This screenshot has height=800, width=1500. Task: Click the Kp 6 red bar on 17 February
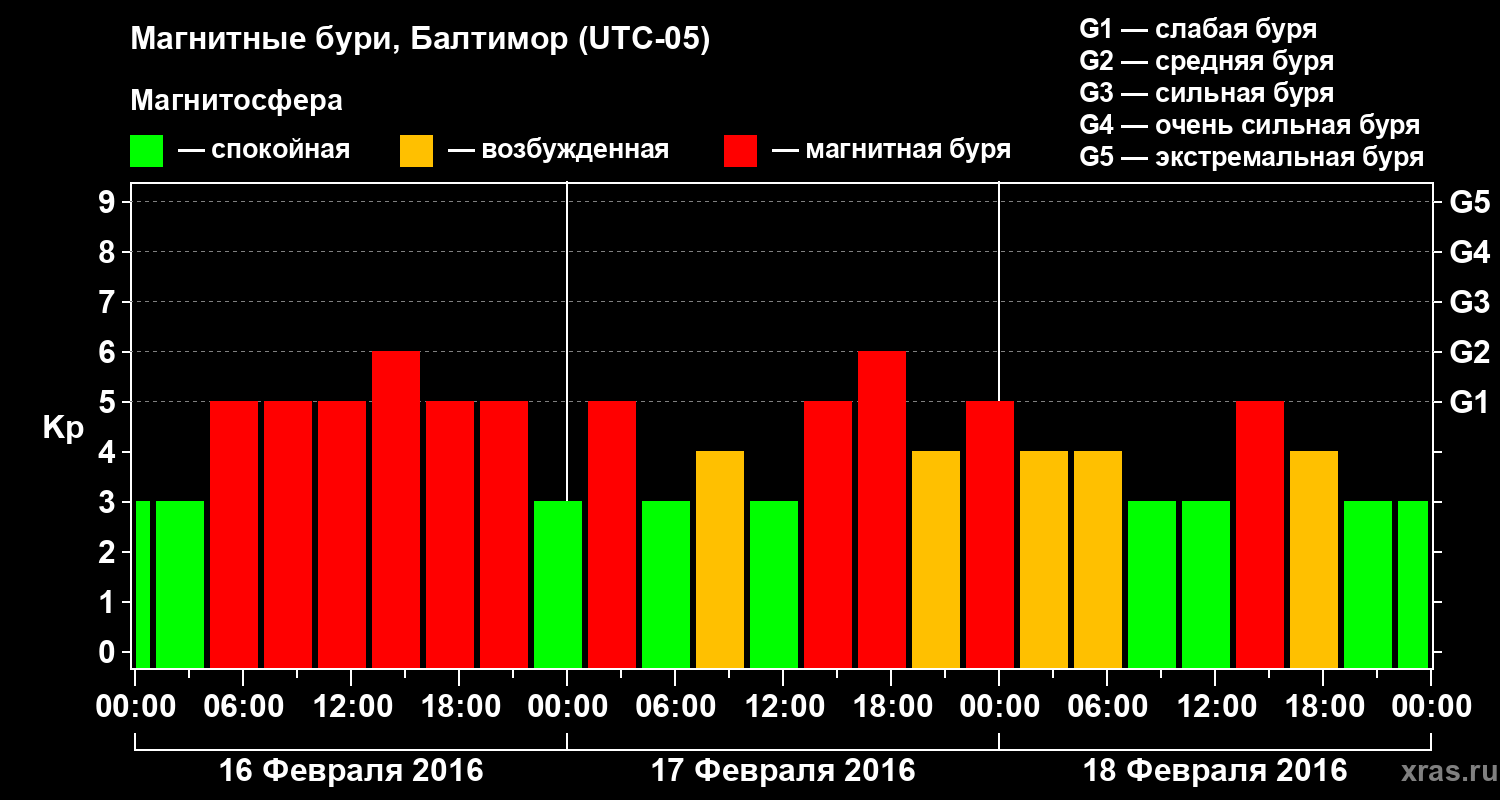click(882, 509)
